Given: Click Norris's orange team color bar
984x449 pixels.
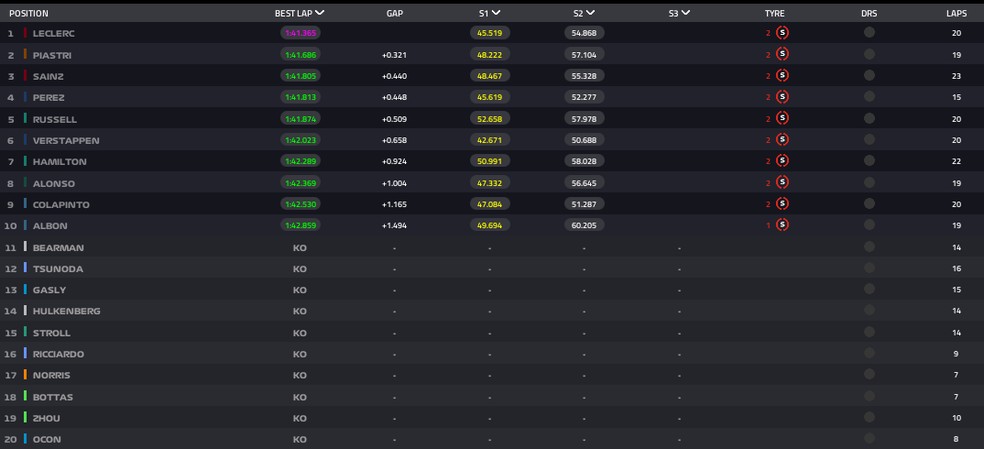Looking at the screenshot, I should [x=25, y=376].
